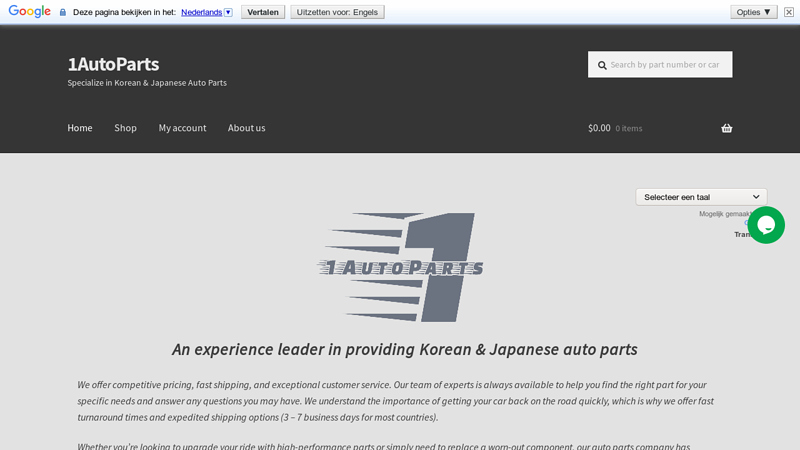Viewport: 800px width, 450px height.
Task: Open the Opties dropdown menu
Action: (754, 12)
